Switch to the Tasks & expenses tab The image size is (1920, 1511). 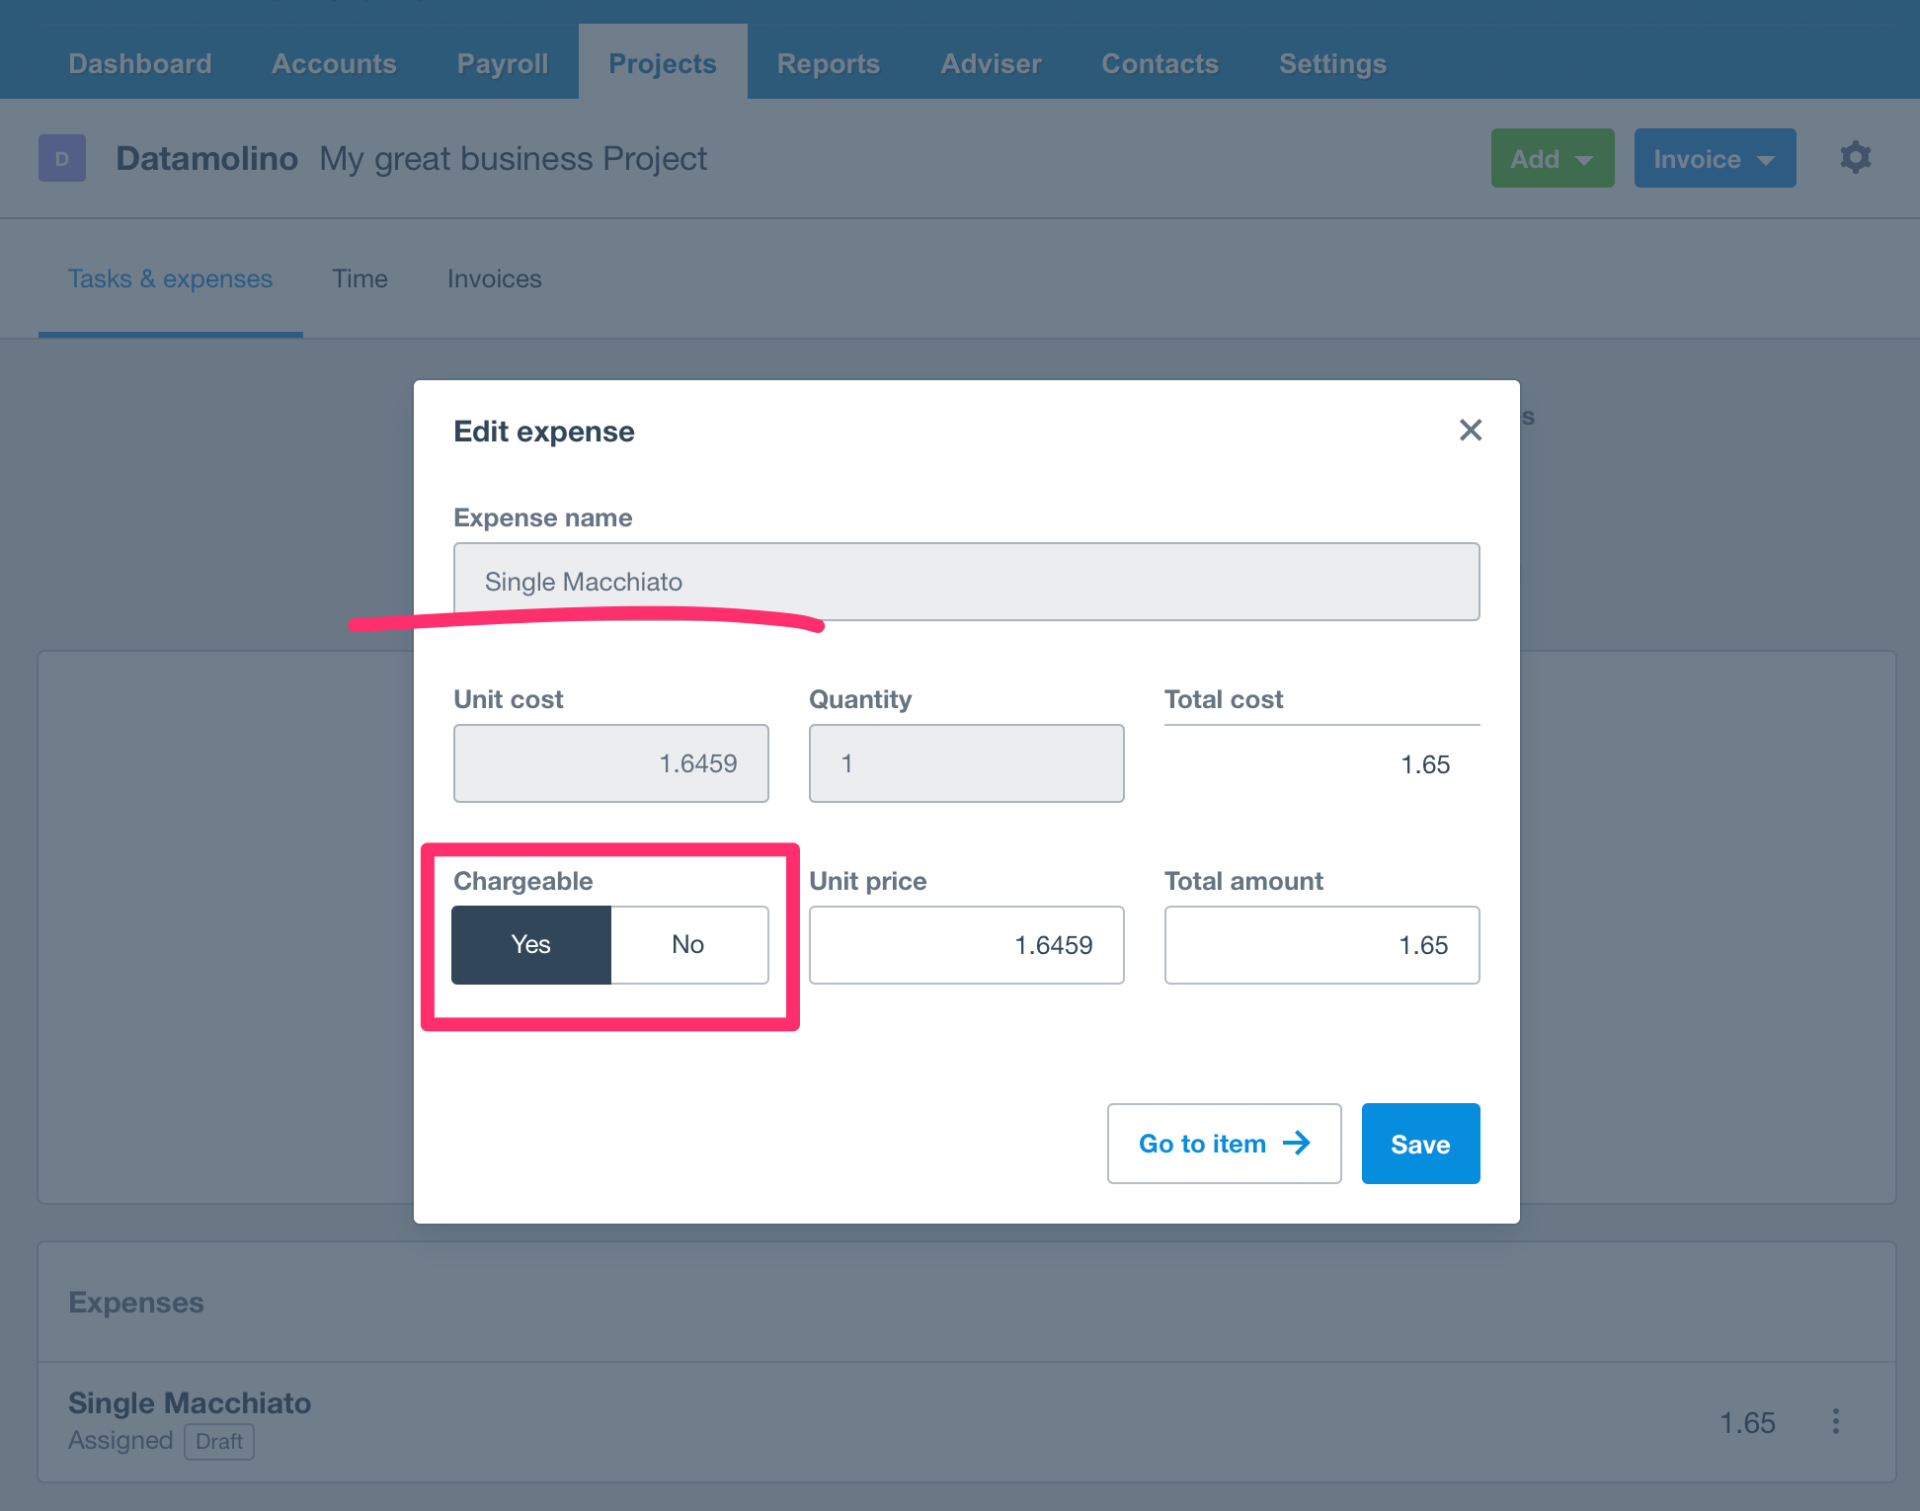pyautogui.click(x=170, y=279)
